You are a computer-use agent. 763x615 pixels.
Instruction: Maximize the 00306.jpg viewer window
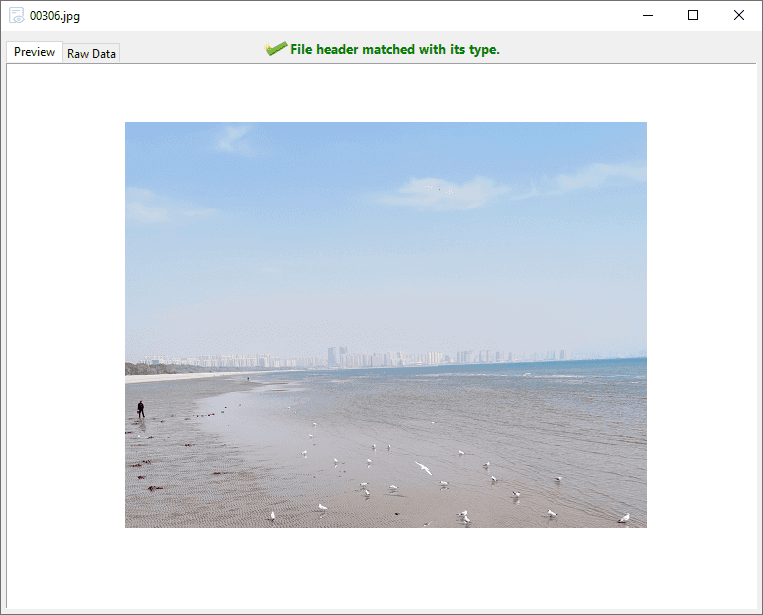click(693, 15)
